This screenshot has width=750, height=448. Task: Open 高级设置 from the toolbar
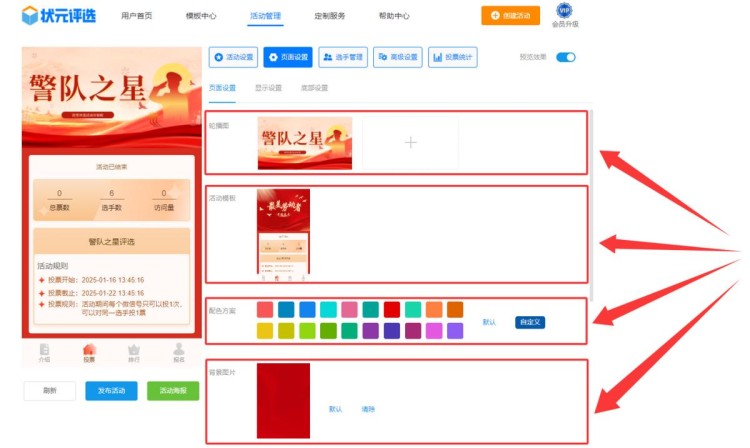click(x=398, y=58)
